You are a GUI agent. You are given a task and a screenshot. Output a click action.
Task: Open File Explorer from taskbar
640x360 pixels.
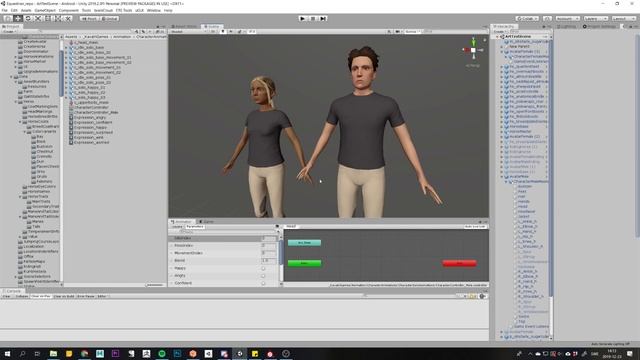(x=53, y=353)
